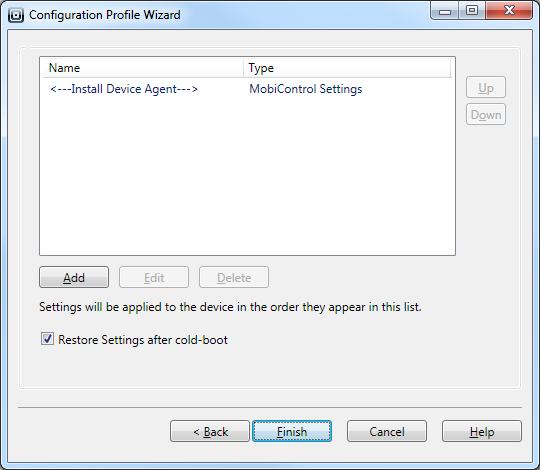Sort the list by Type column header
The image size is (540, 470).
[347, 68]
